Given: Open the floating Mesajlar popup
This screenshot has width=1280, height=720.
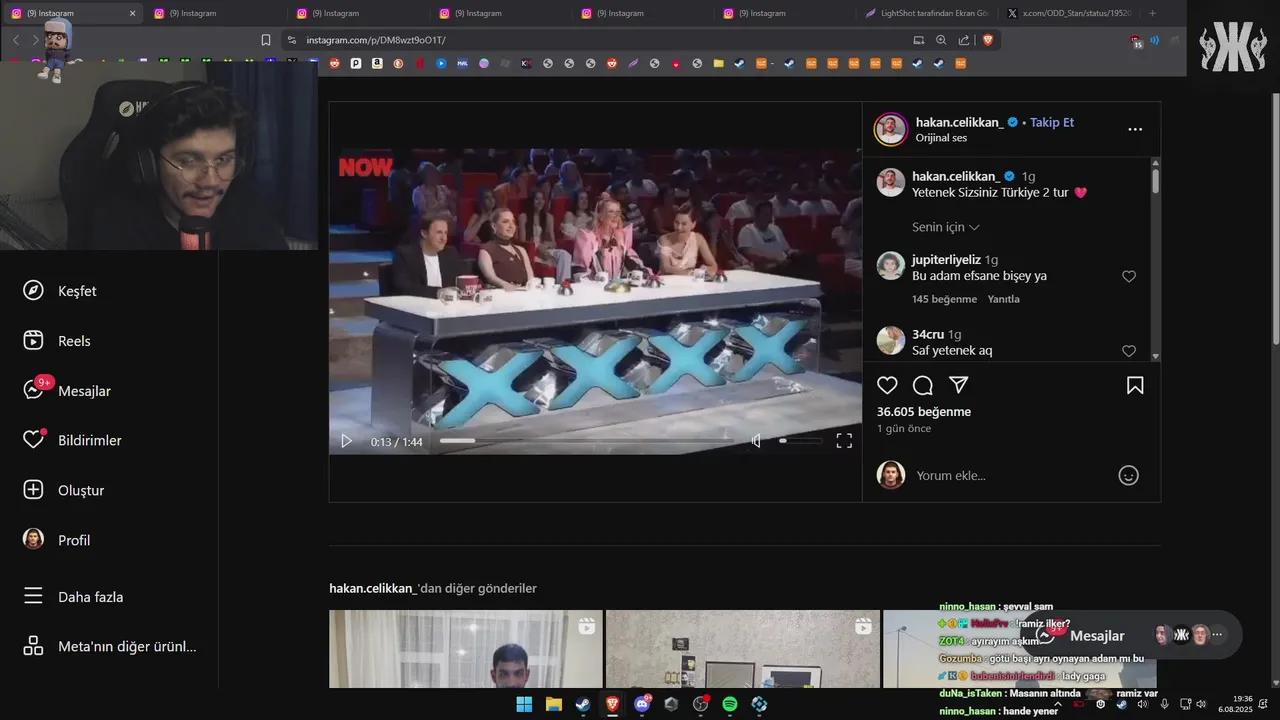Looking at the screenshot, I should (x=1131, y=635).
